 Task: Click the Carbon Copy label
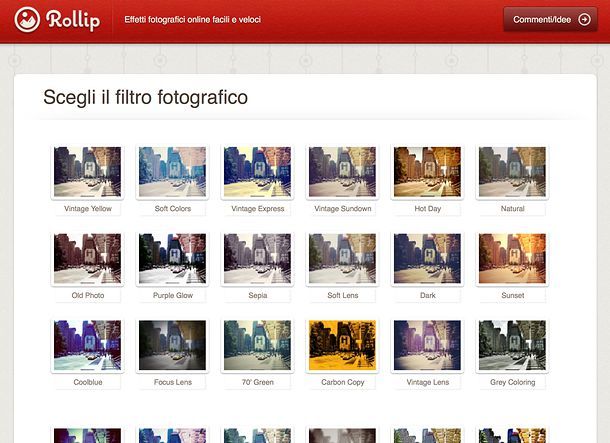pyautogui.click(x=343, y=382)
